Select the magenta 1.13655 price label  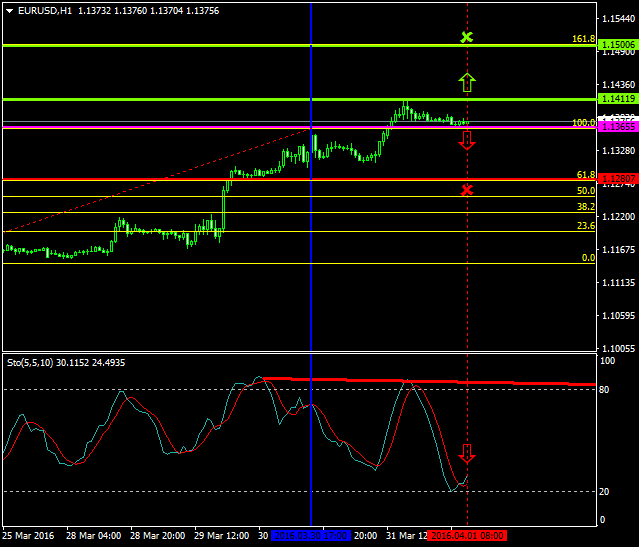coord(614,127)
